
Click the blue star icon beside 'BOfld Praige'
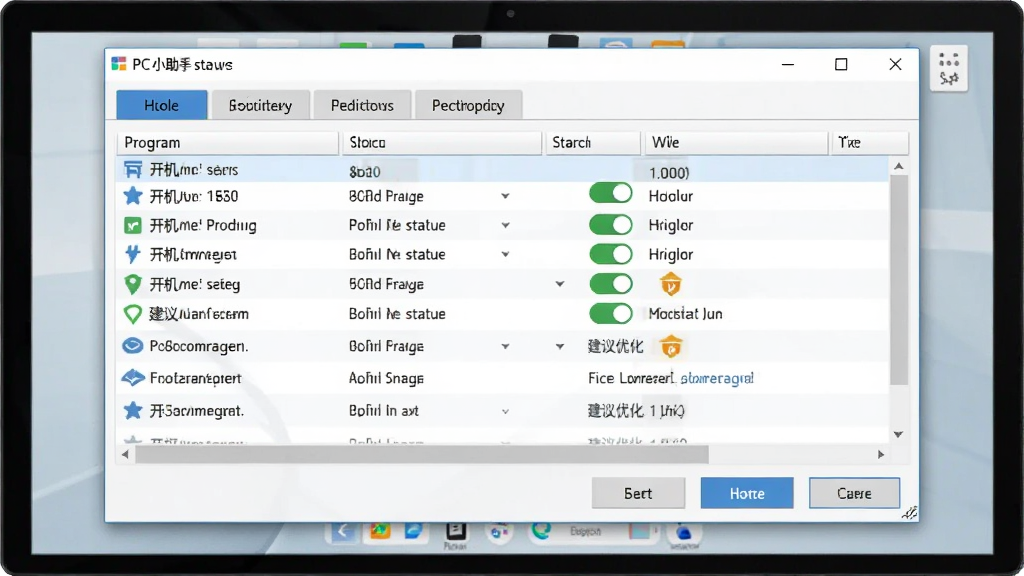(133, 196)
